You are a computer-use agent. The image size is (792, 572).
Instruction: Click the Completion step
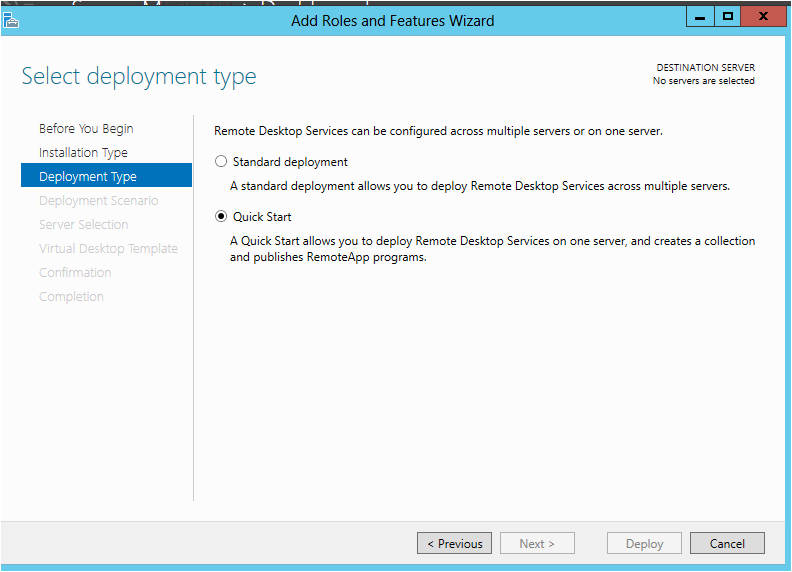(71, 297)
